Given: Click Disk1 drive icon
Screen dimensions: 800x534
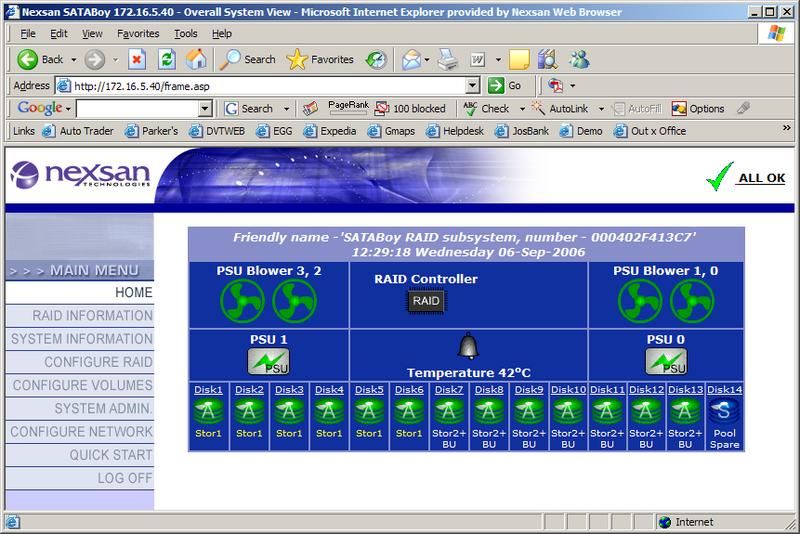Looking at the screenshot, I should click(x=208, y=411).
